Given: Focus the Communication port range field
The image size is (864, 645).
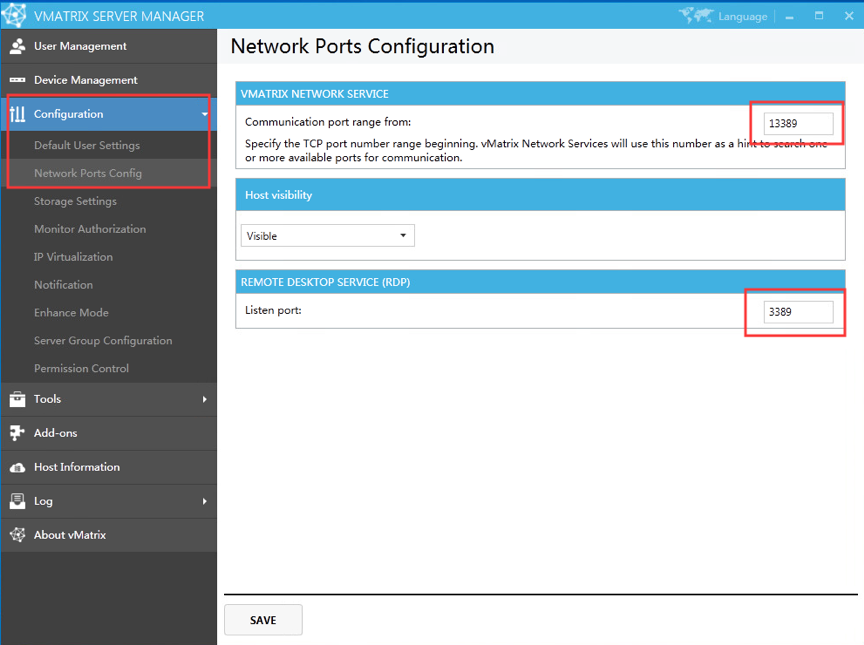Looking at the screenshot, I should point(798,123).
